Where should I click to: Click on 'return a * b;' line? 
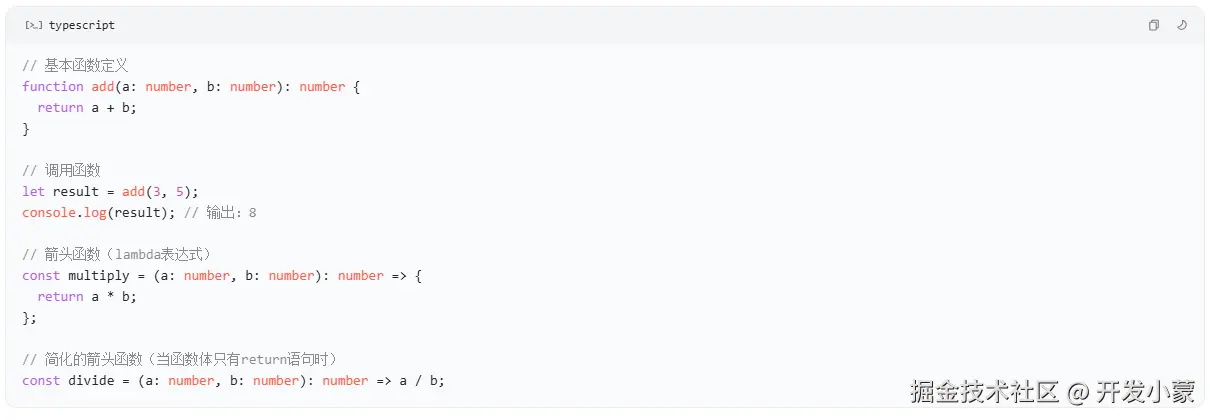(86, 297)
